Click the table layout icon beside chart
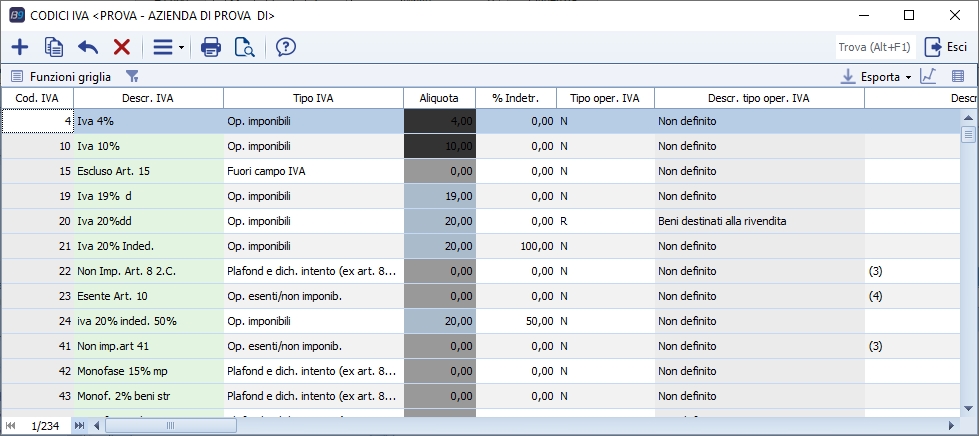This screenshot has height=436, width=979. tap(957, 76)
